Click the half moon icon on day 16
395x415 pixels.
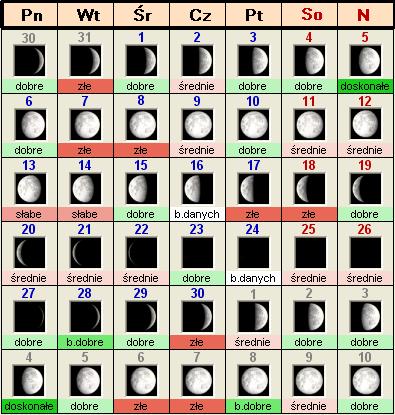click(197, 189)
